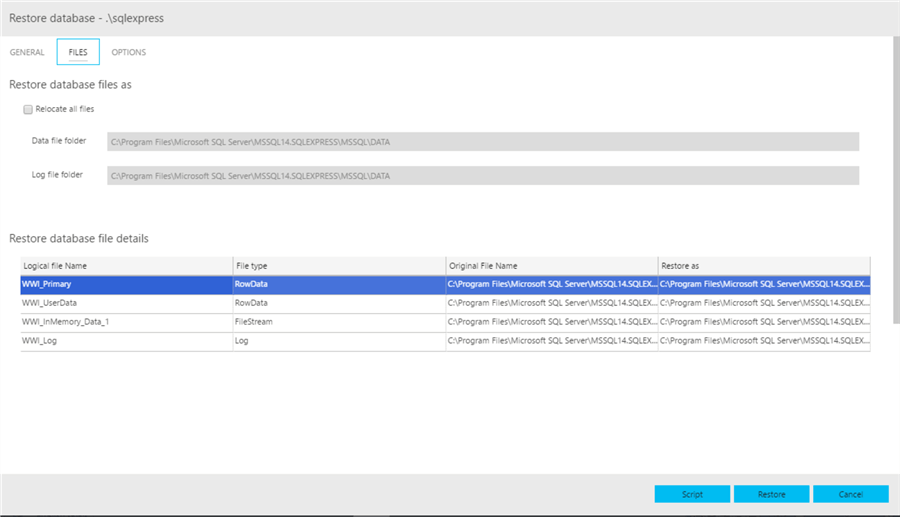The width and height of the screenshot is (900, 517).
Task: Enable the Relocate all files checkbox
Action: coord(28,109)
